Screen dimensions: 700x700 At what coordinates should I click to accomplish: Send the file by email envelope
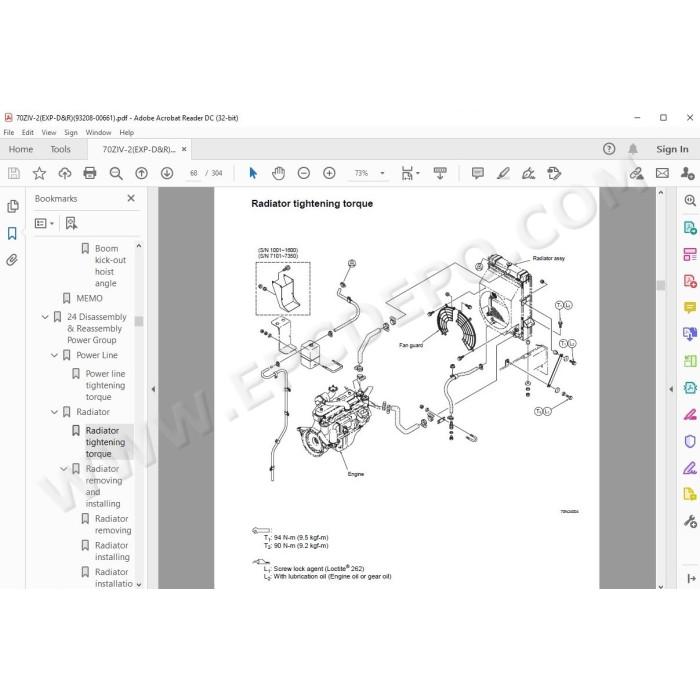click(x=662, y=173)
